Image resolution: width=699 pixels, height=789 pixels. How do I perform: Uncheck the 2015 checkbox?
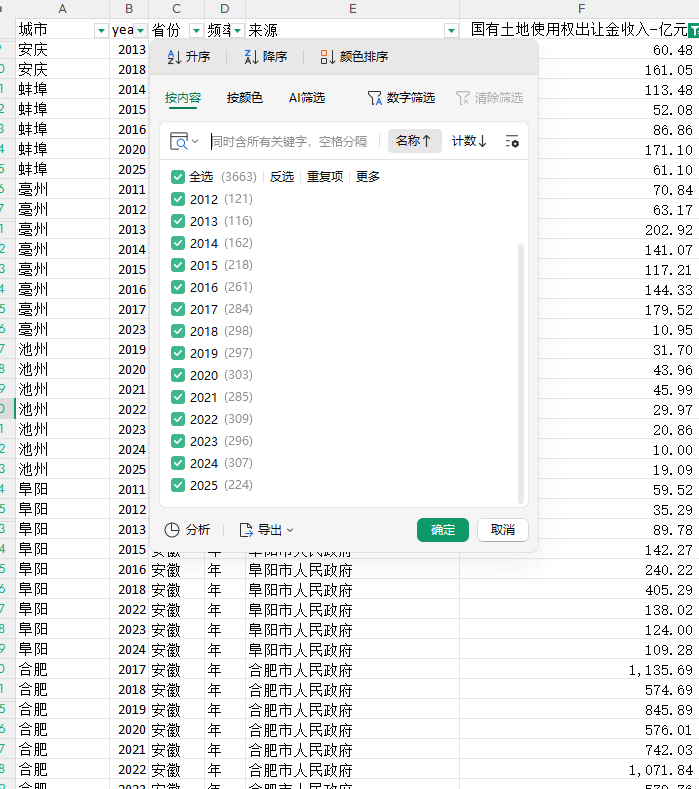(x=178, y=265)
